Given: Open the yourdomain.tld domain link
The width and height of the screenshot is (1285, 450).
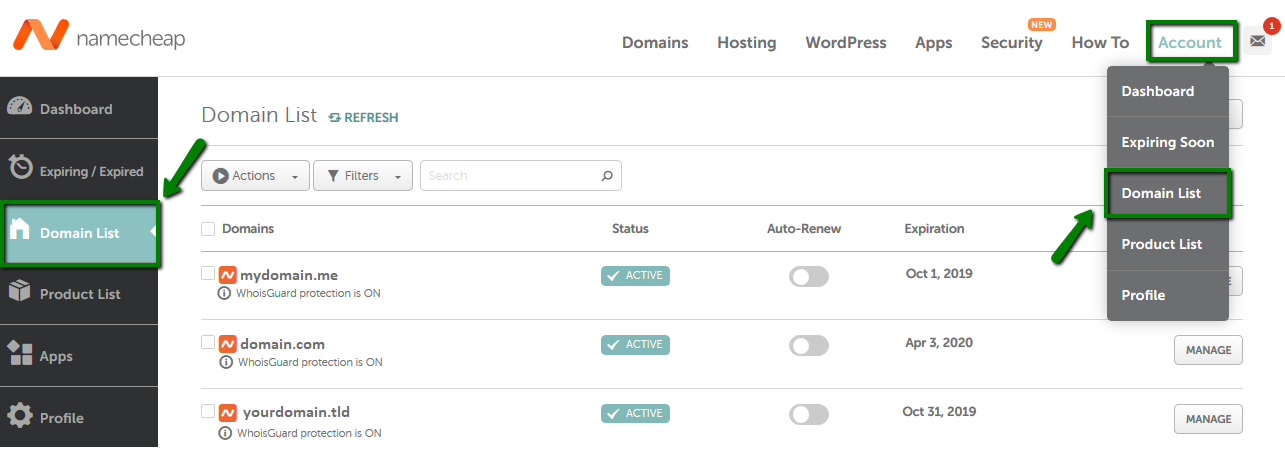Looking at the screenshot, I should (297, 412).
